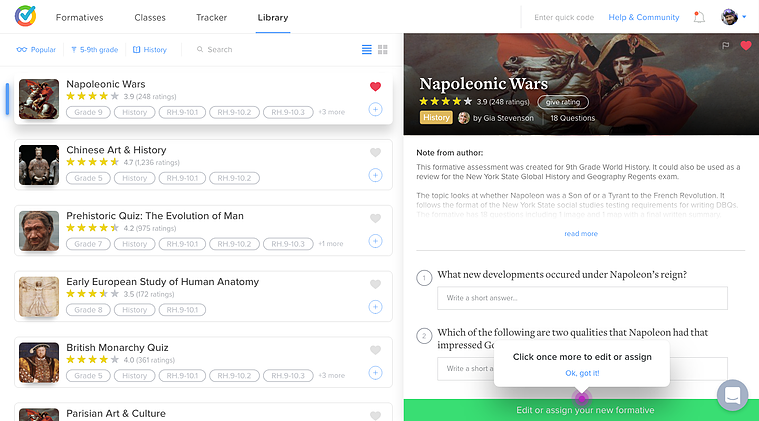Image resolution: width=759 pixels, height=421 pixels.
Task: Click the give rating button
Action: pyautogui.click(x=563, y=102)
